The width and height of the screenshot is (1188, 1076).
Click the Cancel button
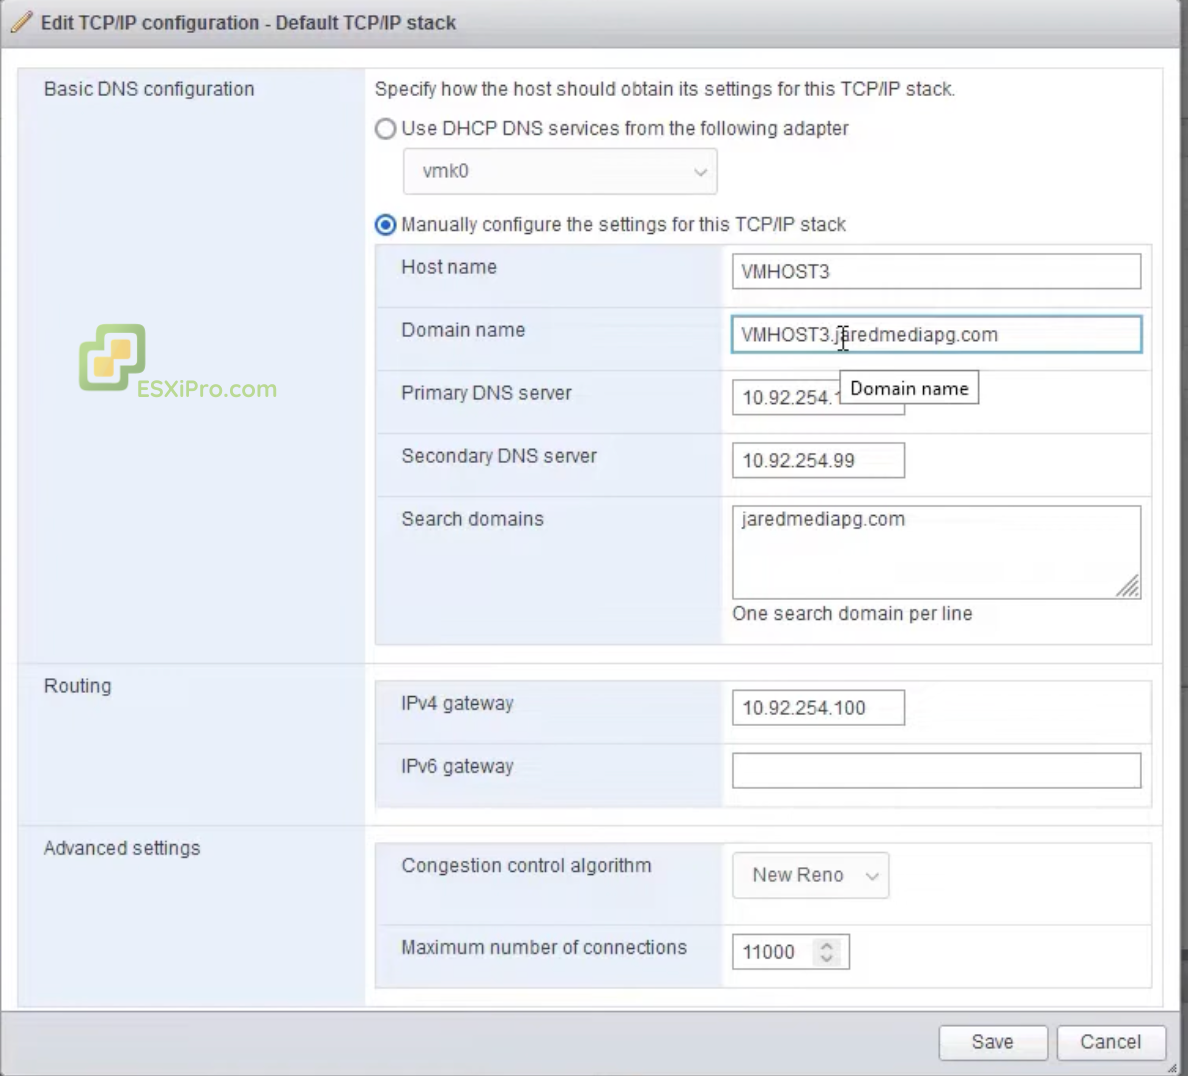[x=1109, y=1042]
